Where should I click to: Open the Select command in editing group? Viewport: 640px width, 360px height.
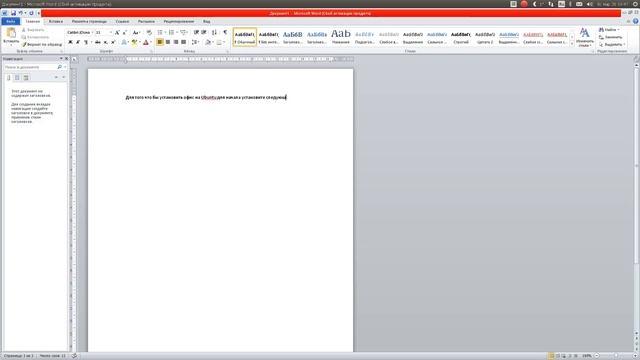612,44
